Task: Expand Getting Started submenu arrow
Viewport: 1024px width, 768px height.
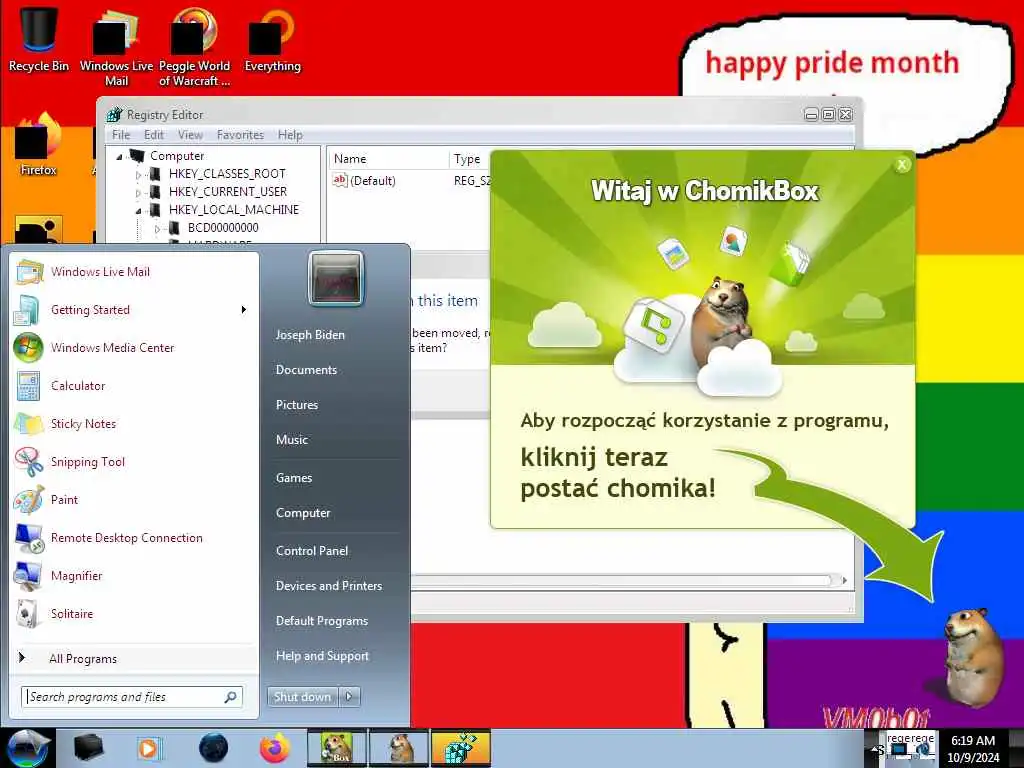Action: click(x=244, y=310)
